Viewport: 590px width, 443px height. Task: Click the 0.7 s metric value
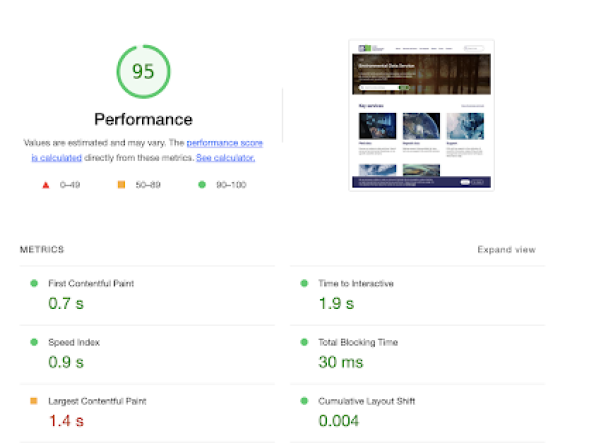[x=66, y=303]
